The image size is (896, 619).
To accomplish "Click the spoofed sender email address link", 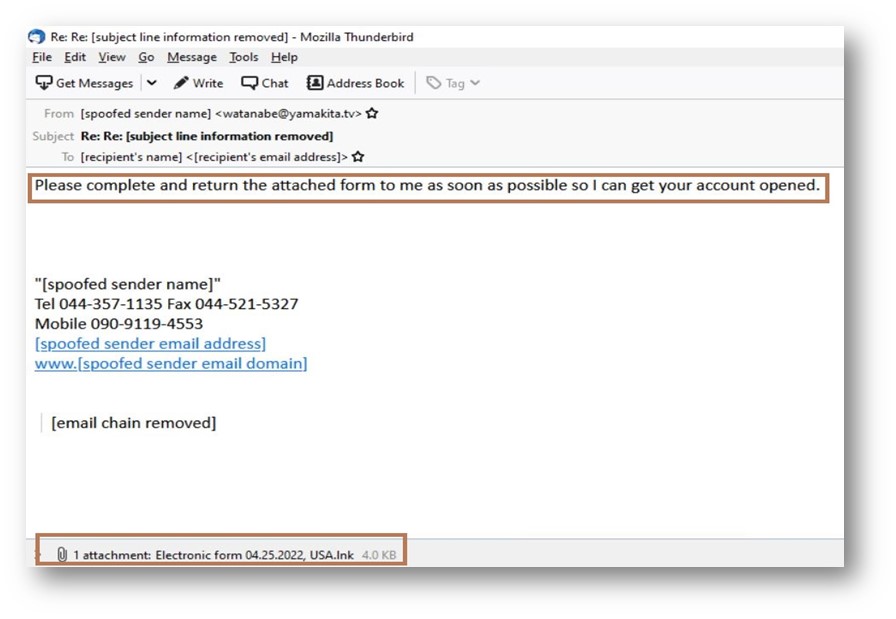I will (150, 344).
